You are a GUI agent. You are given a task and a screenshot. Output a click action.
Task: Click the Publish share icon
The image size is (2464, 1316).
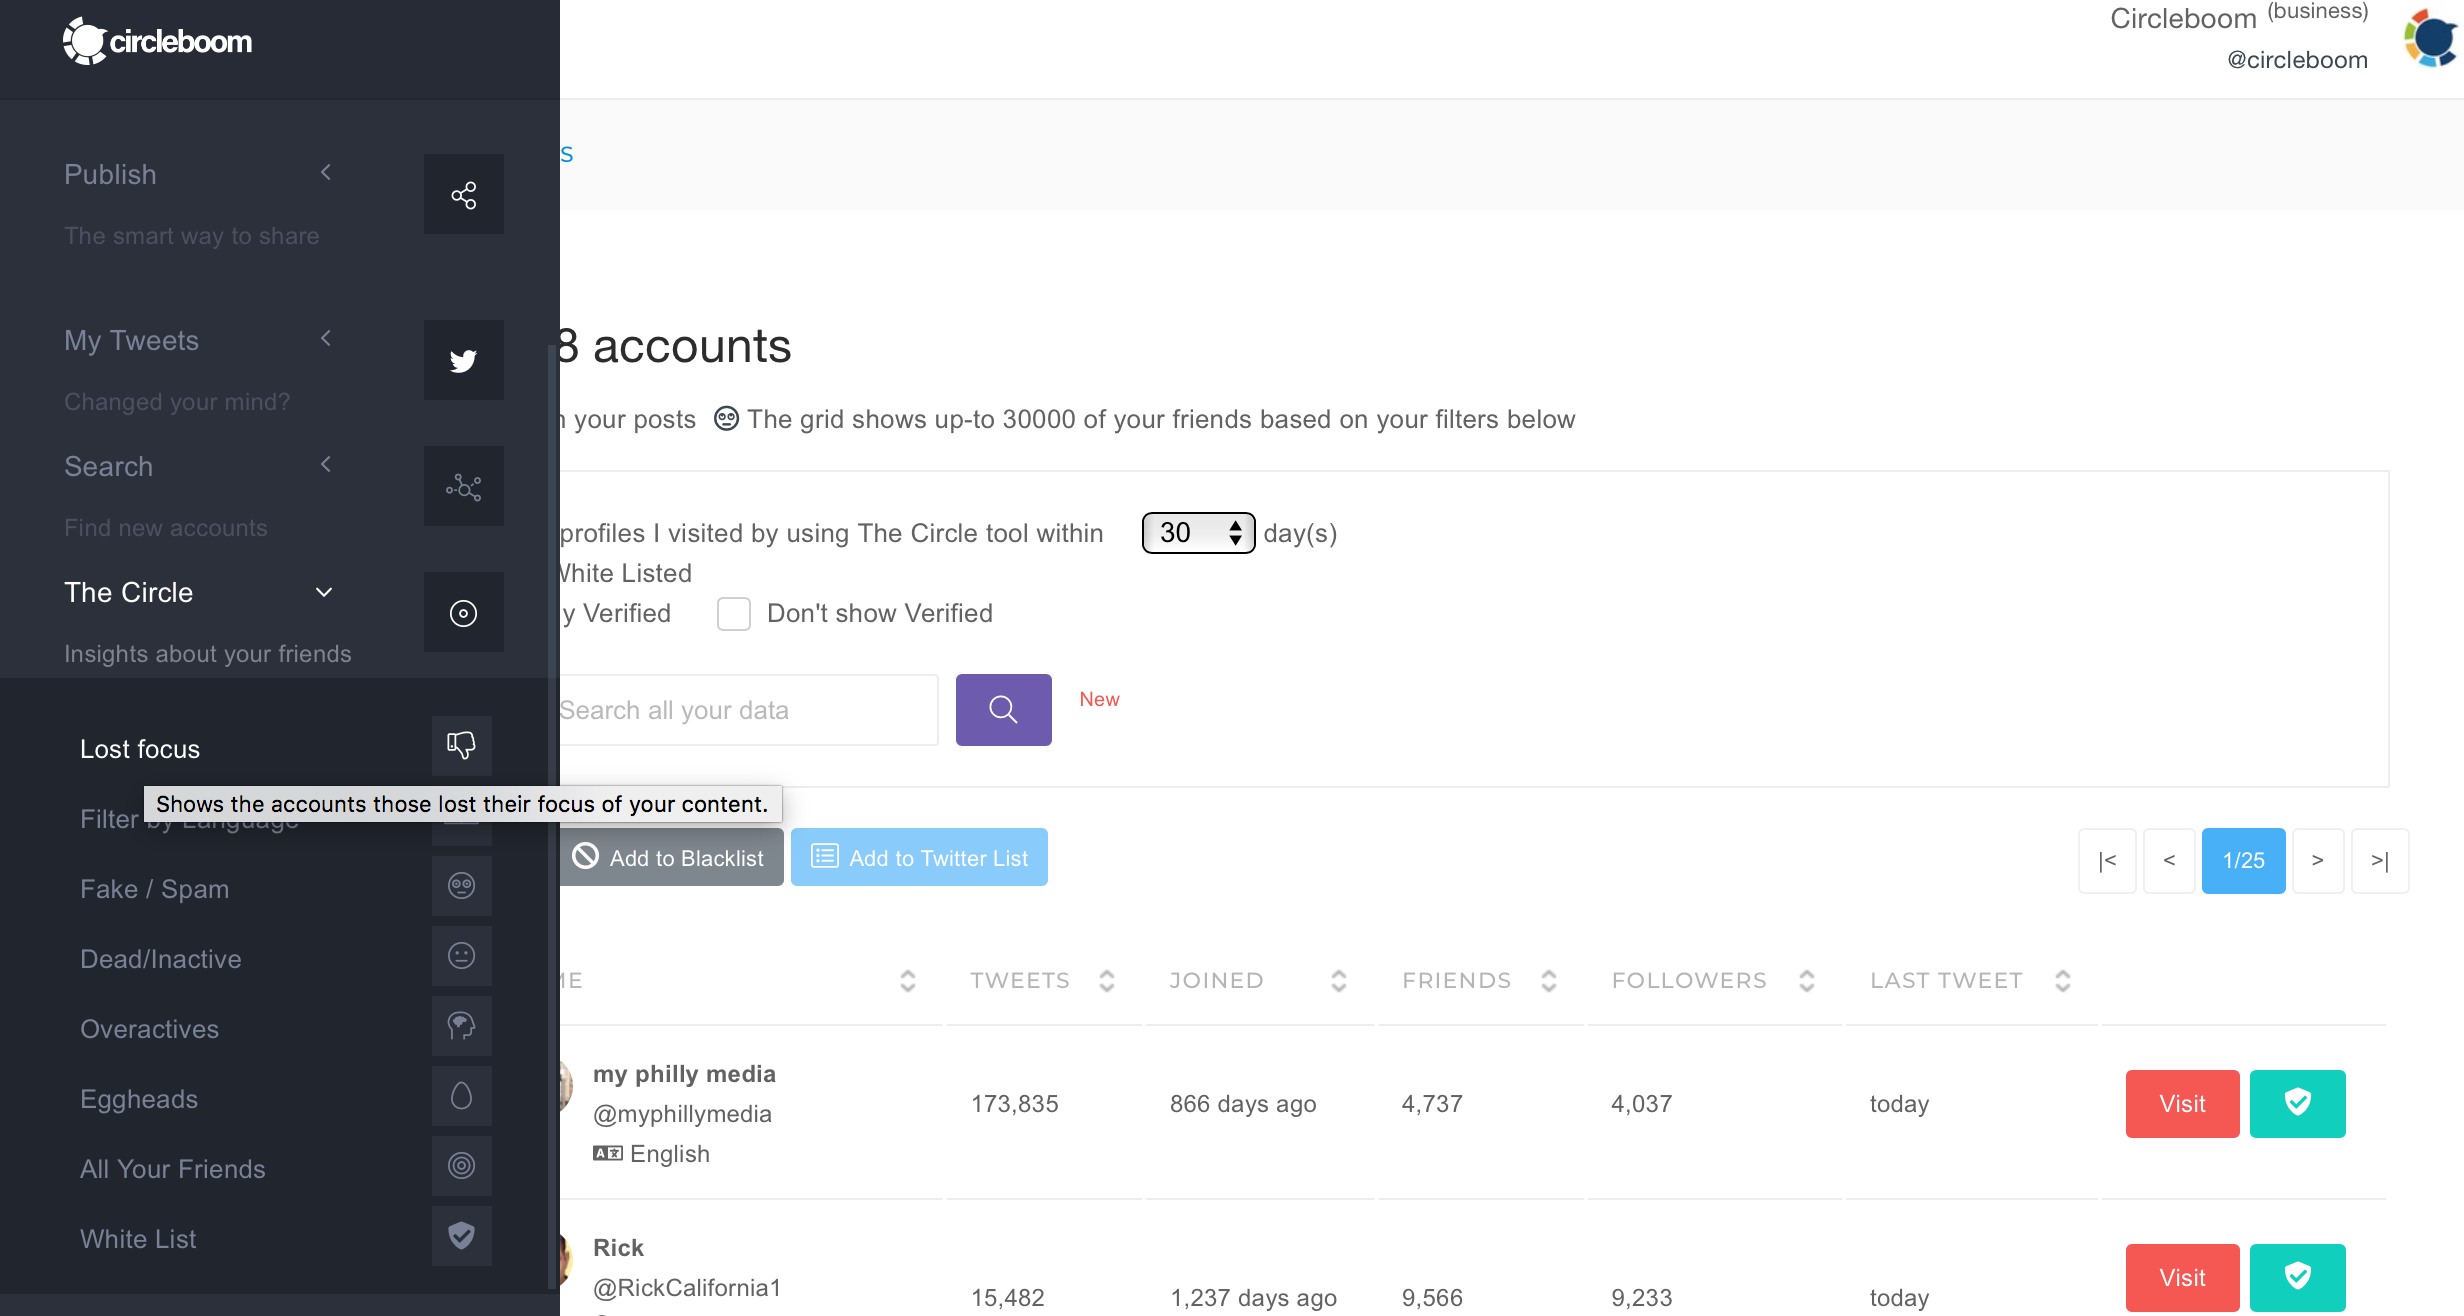click(463, 195)
